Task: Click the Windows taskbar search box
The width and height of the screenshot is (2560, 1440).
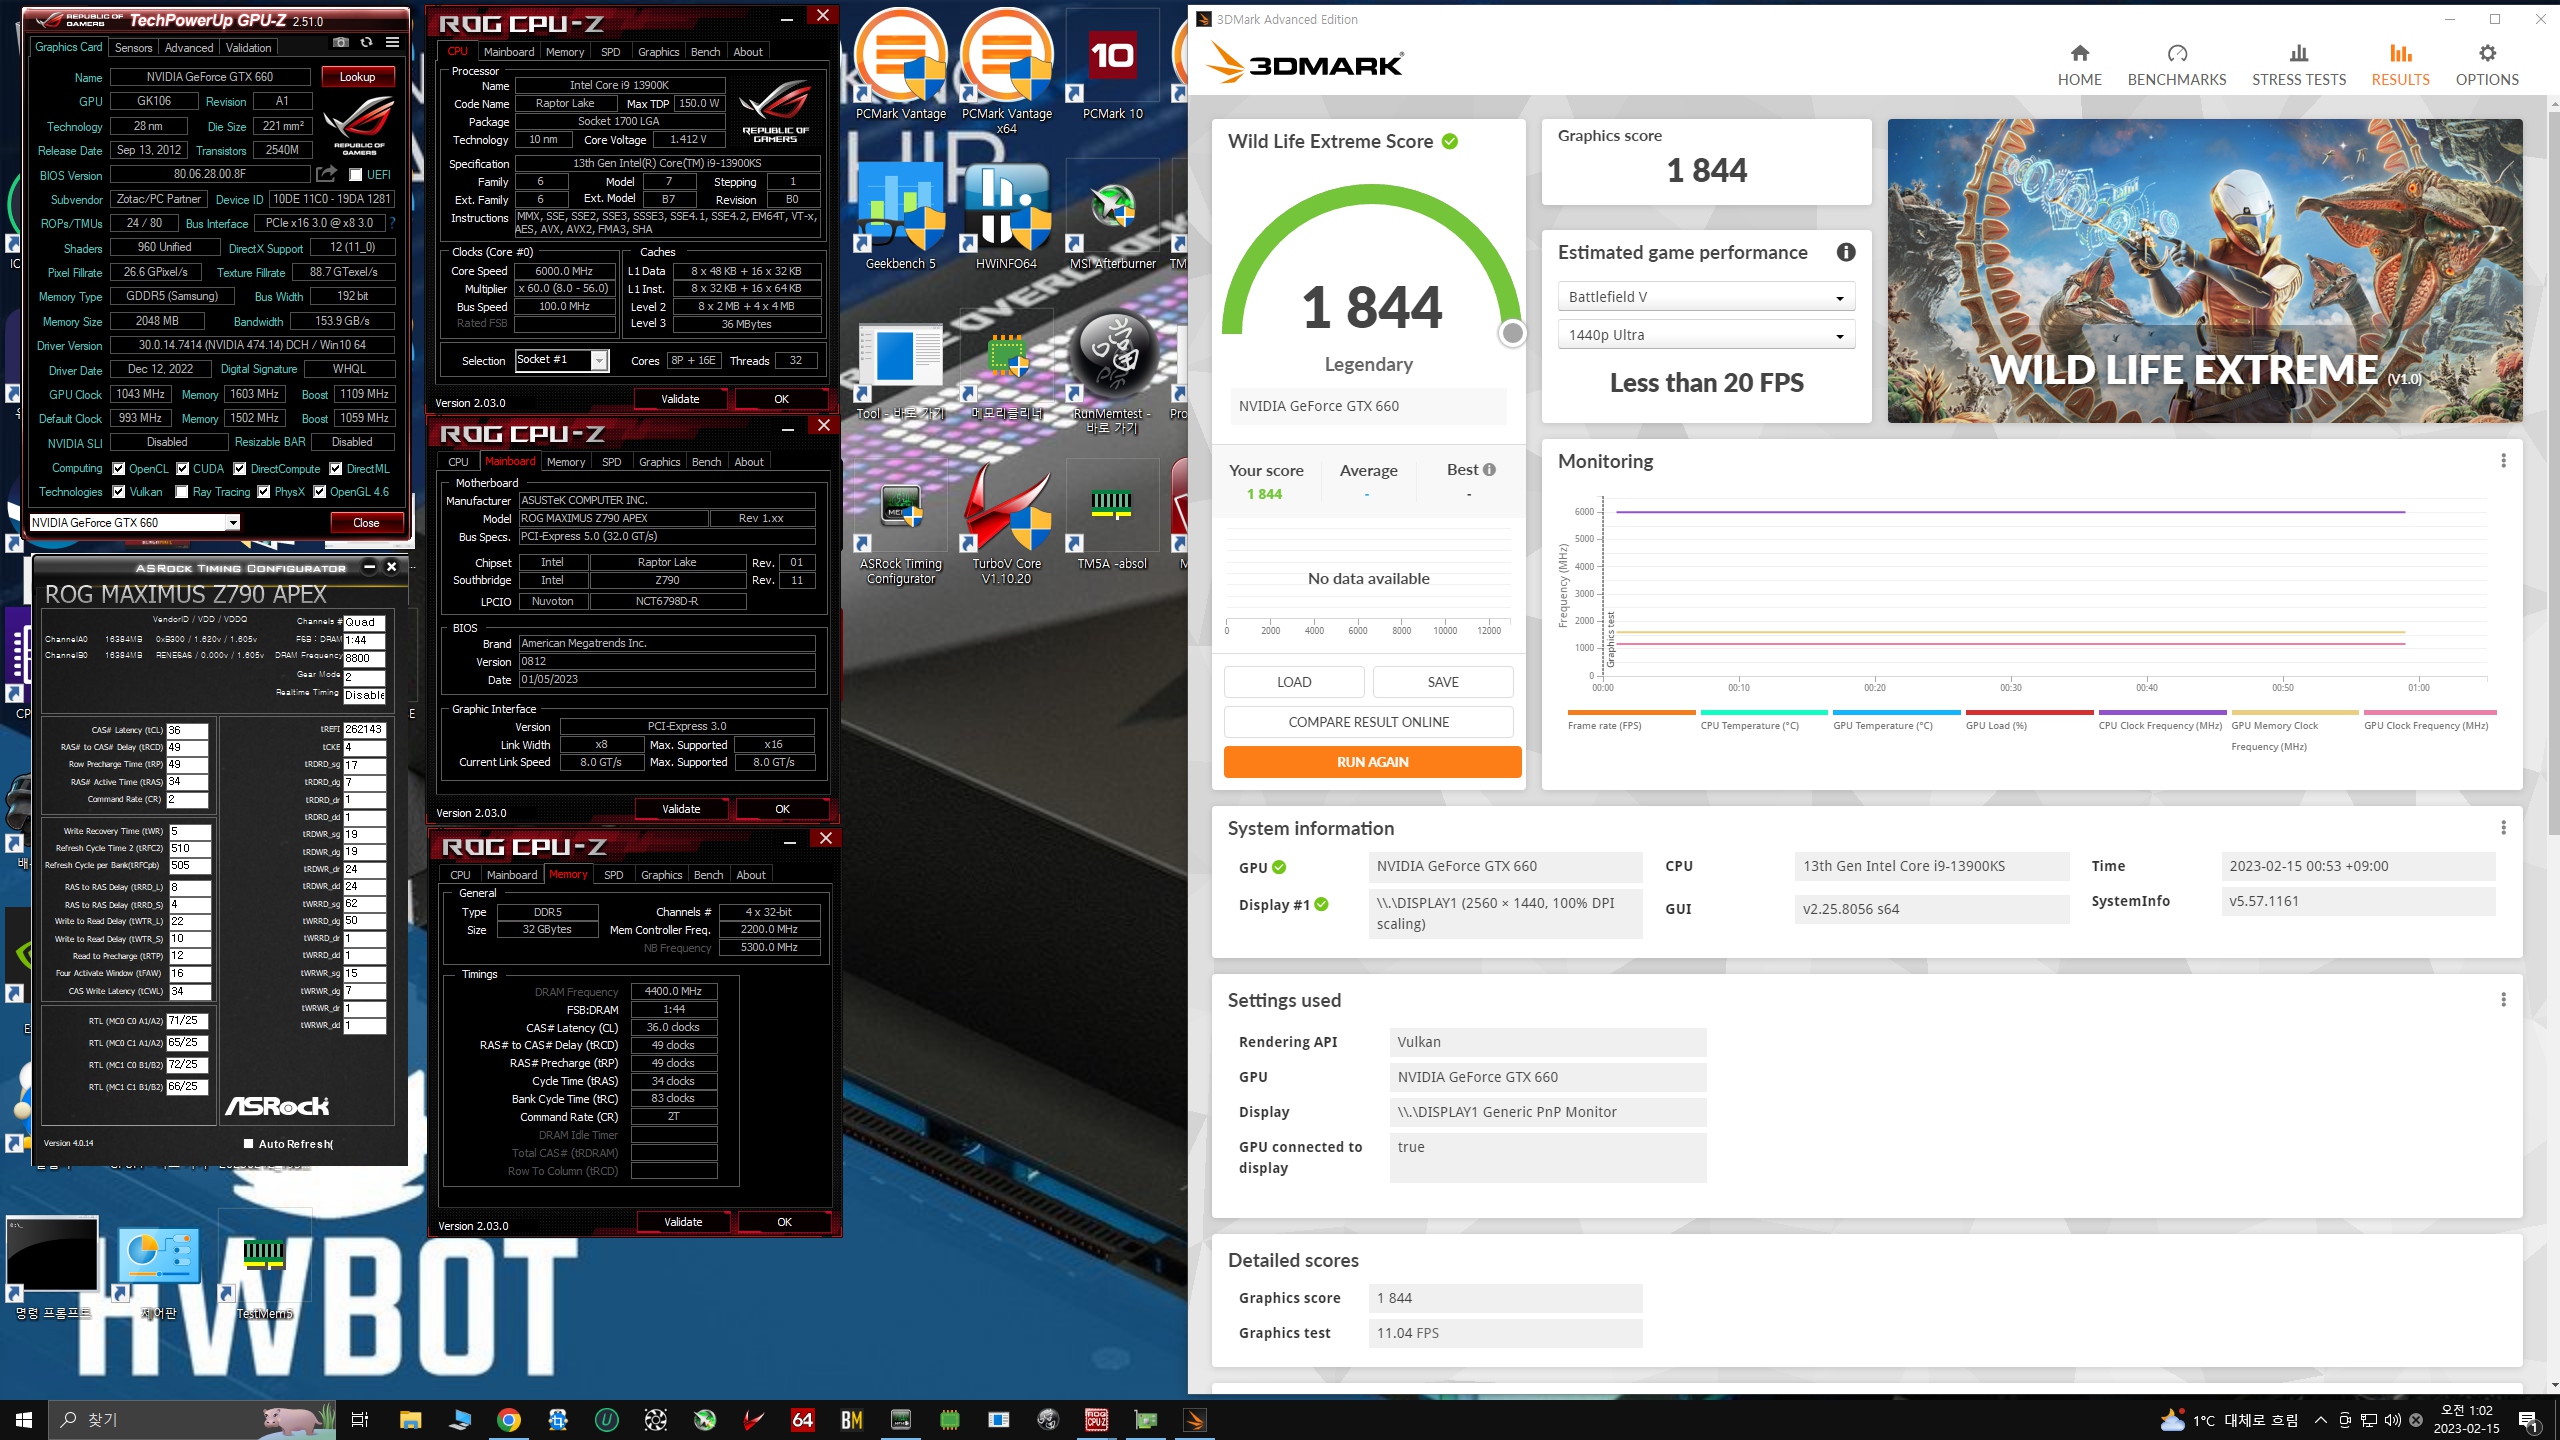Action: coord(190,1420)
